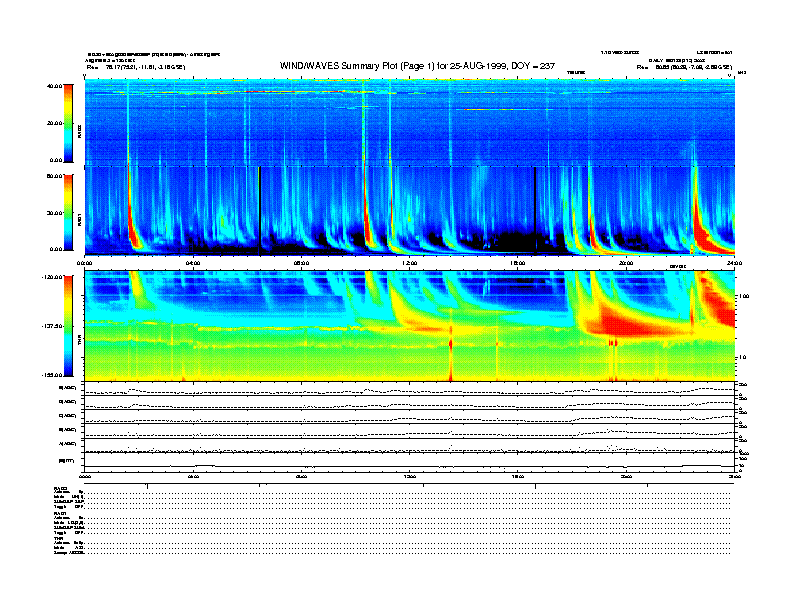Click the -155.00 label on TNR color scale
Screen dimensions: 792x612
click(52, 375)
